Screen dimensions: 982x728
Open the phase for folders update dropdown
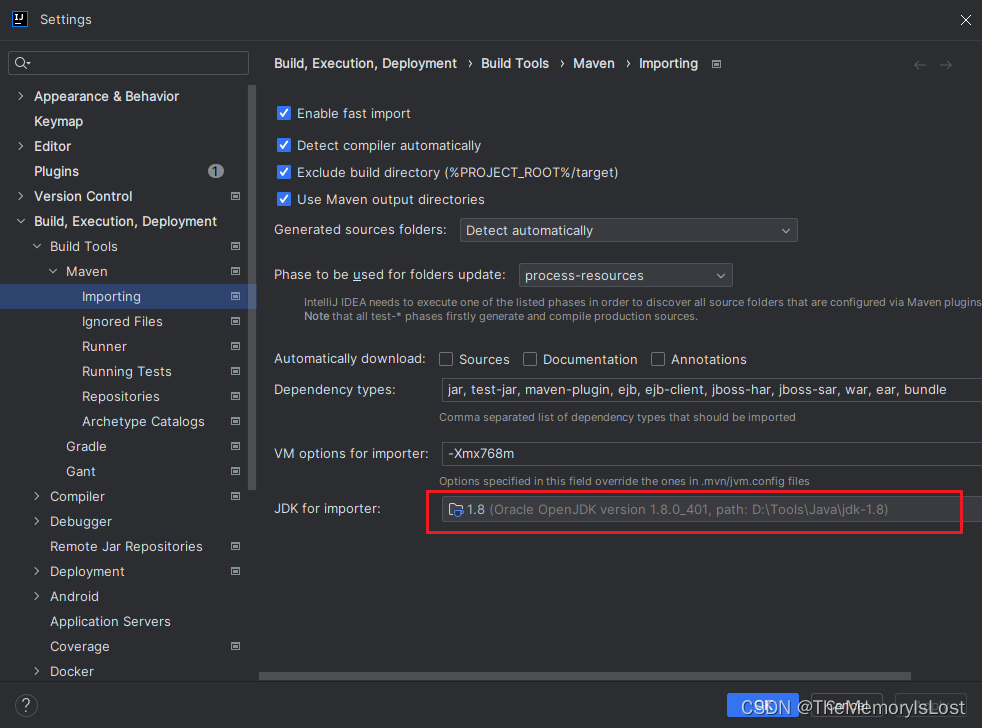pyautogui.click(x=625, y=275)
